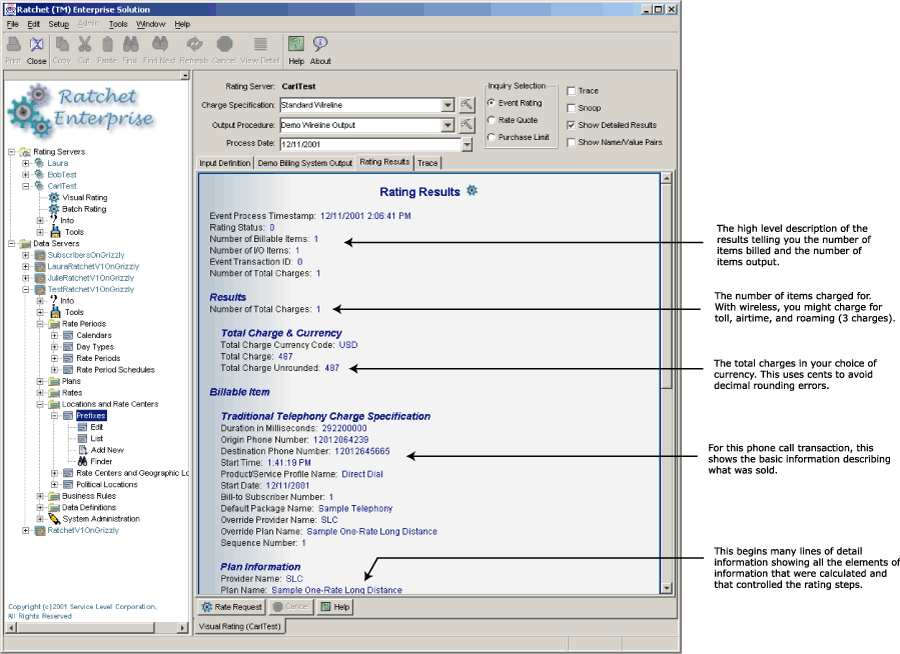Screen dimensions: 900x654
Task: Open the Tools menu
Action: pyautogui.click(x=118, y=24)
